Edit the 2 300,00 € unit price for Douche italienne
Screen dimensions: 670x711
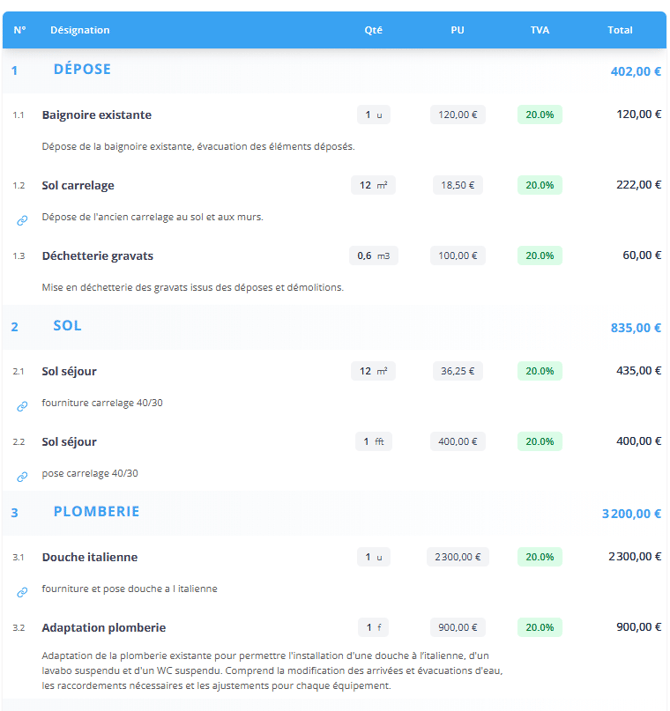pos(456,557)
